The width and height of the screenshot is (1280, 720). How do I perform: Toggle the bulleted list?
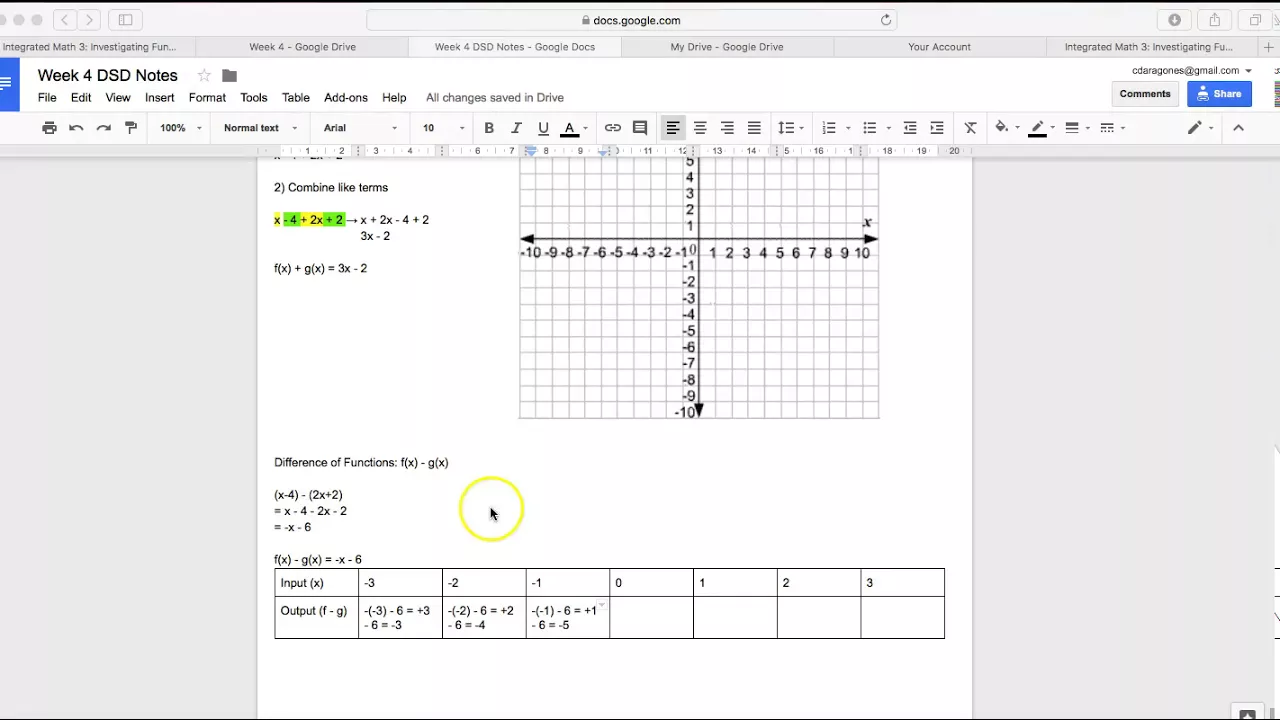[x=869, y=128]
